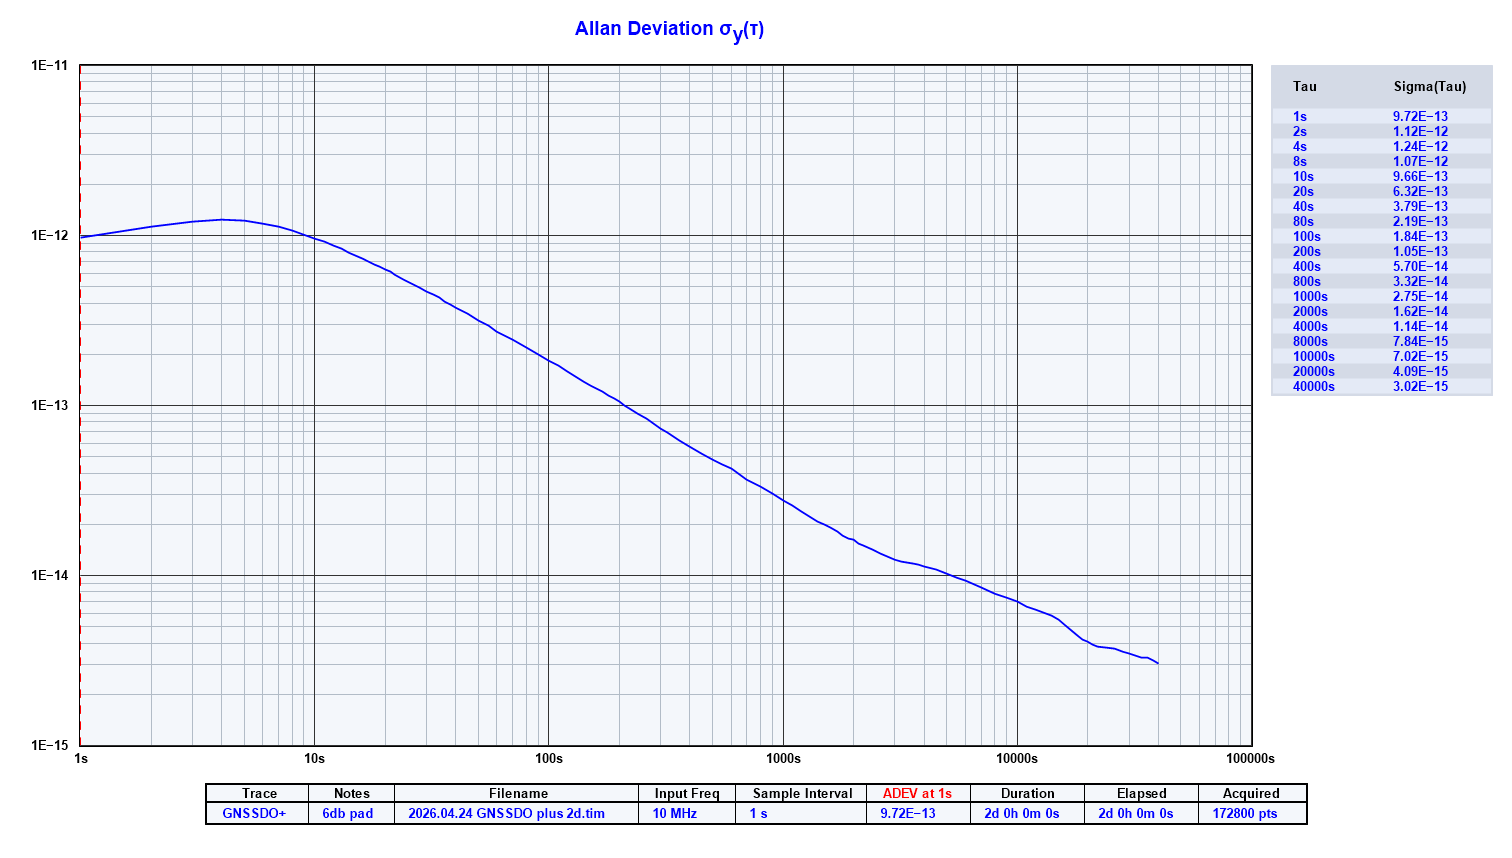Click the 1E-15 label on the y-axis
This screenshot has height=858, width=1512.
(x=49, y=745)
